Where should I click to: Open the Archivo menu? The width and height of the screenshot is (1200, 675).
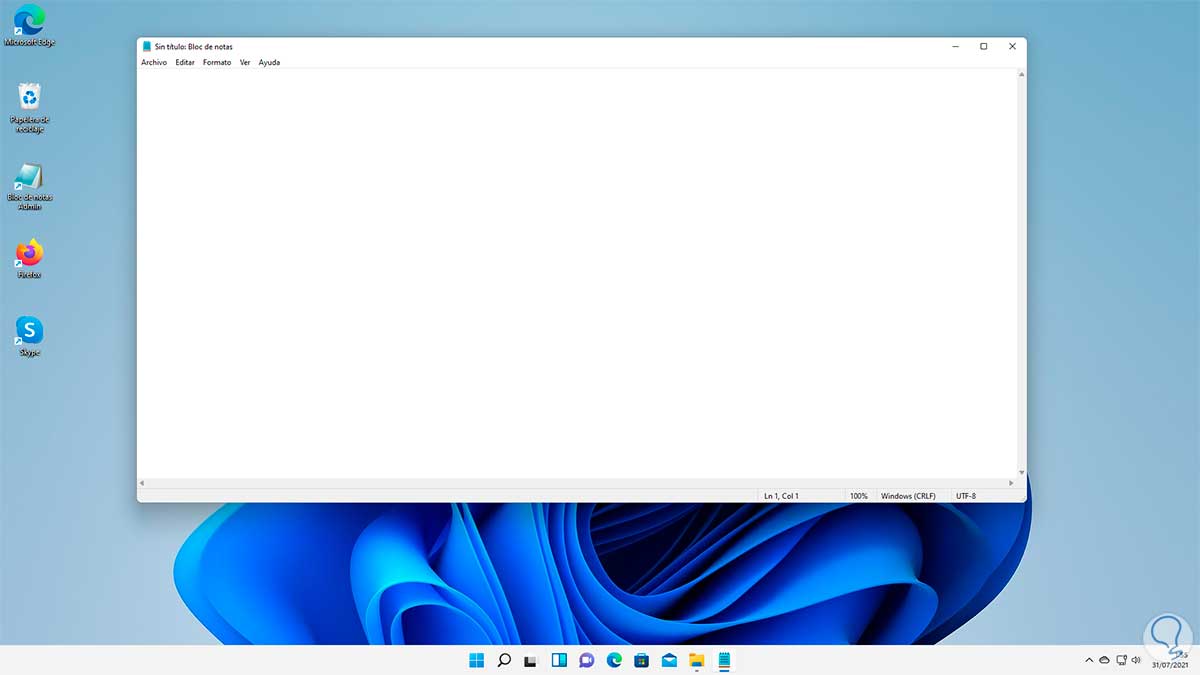point(154,62)
